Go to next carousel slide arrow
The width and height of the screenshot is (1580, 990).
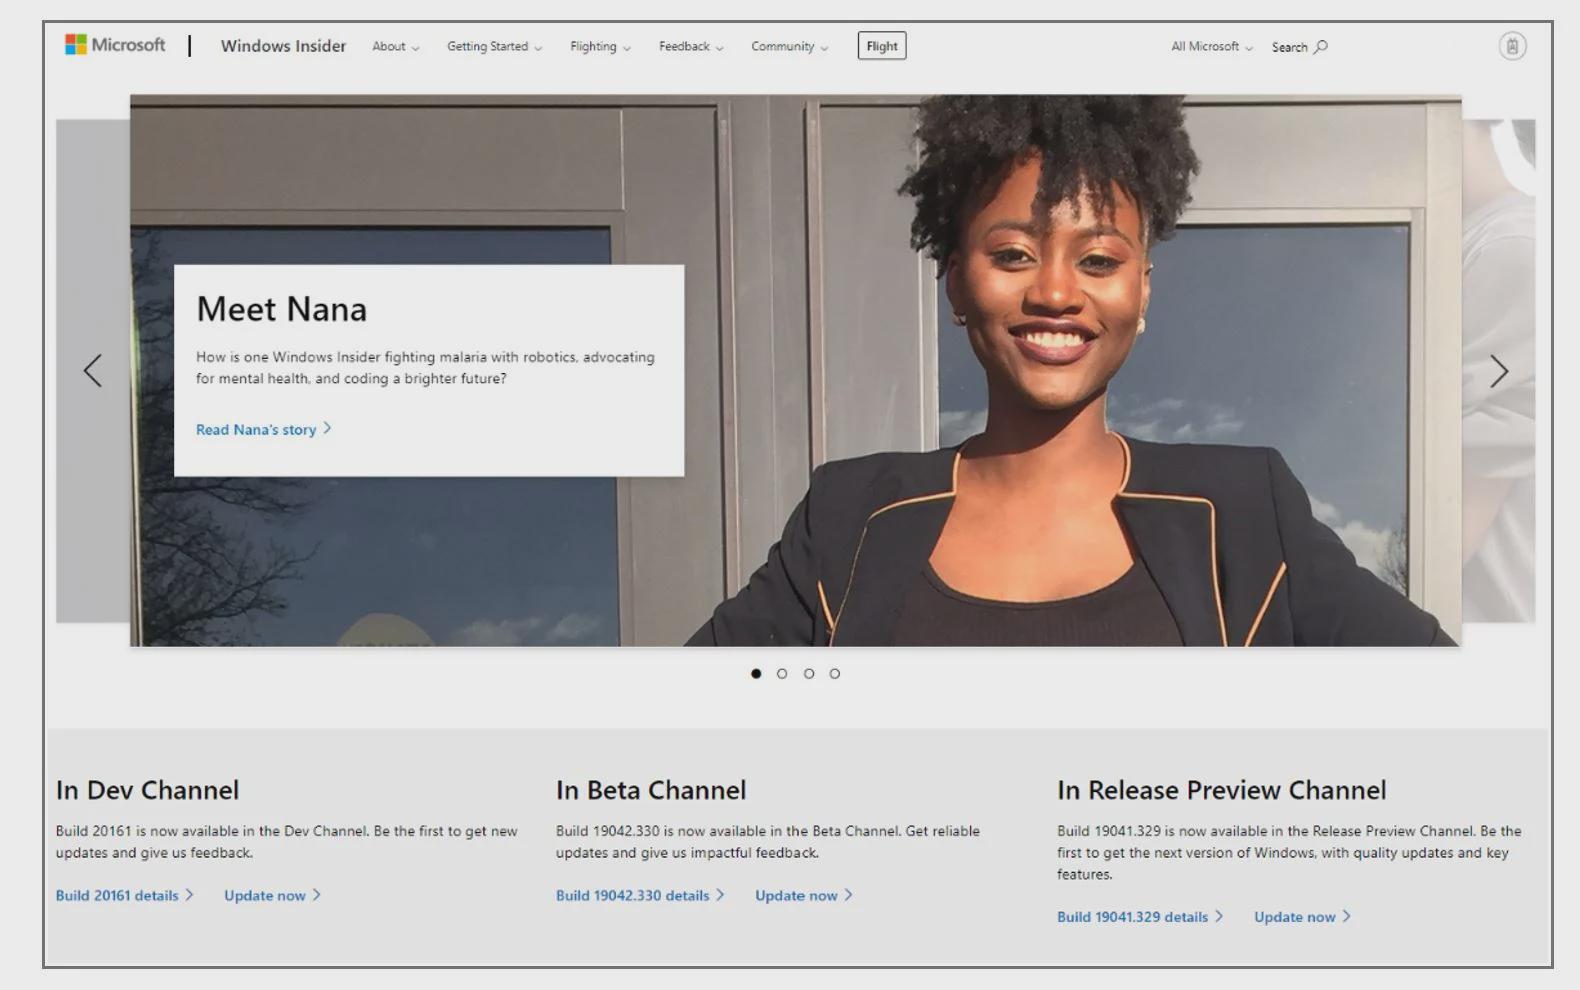pyautogui.click(x=1498, y=371)
